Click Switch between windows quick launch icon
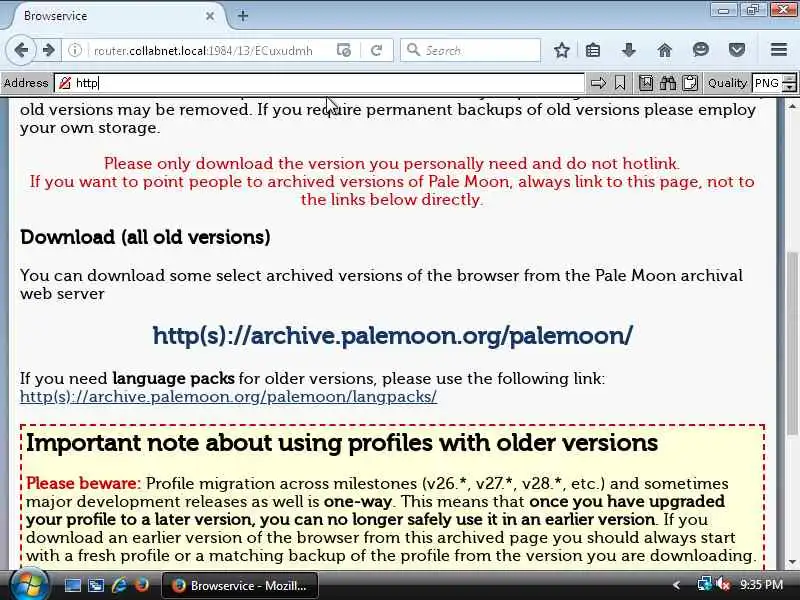 (x=96, y=585)
